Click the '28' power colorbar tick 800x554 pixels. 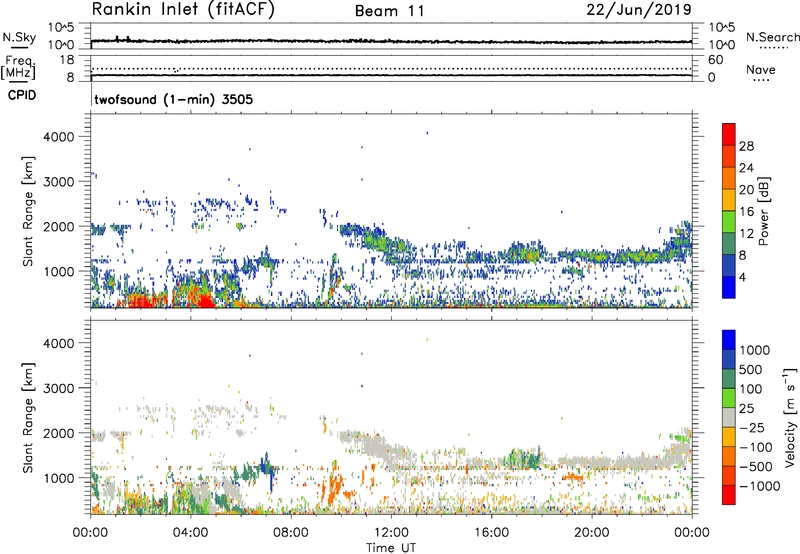point(746,146)
